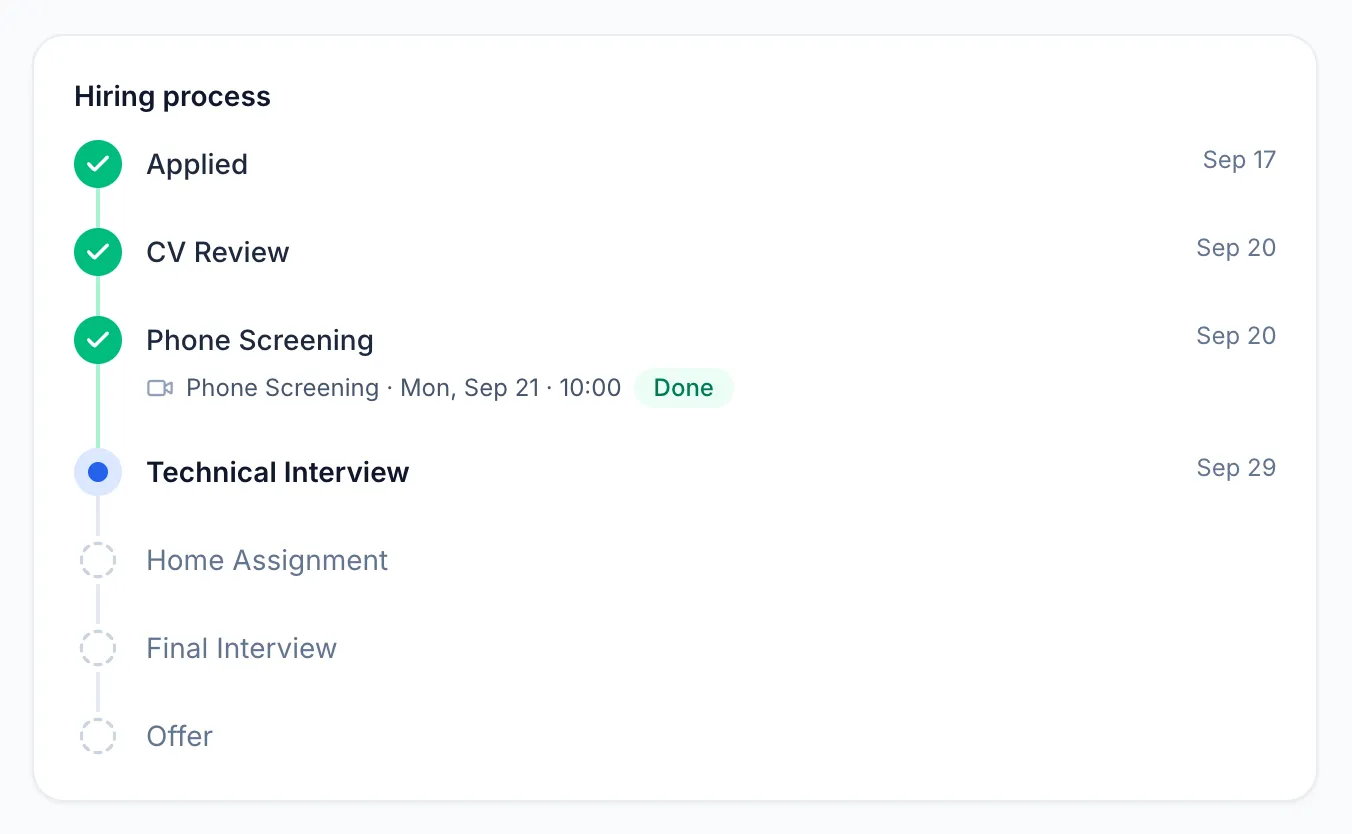Select the Phone Screening step's green checkmark
Image resolution: width=1352 pixels, height=834 pixels.
(98, 340)
